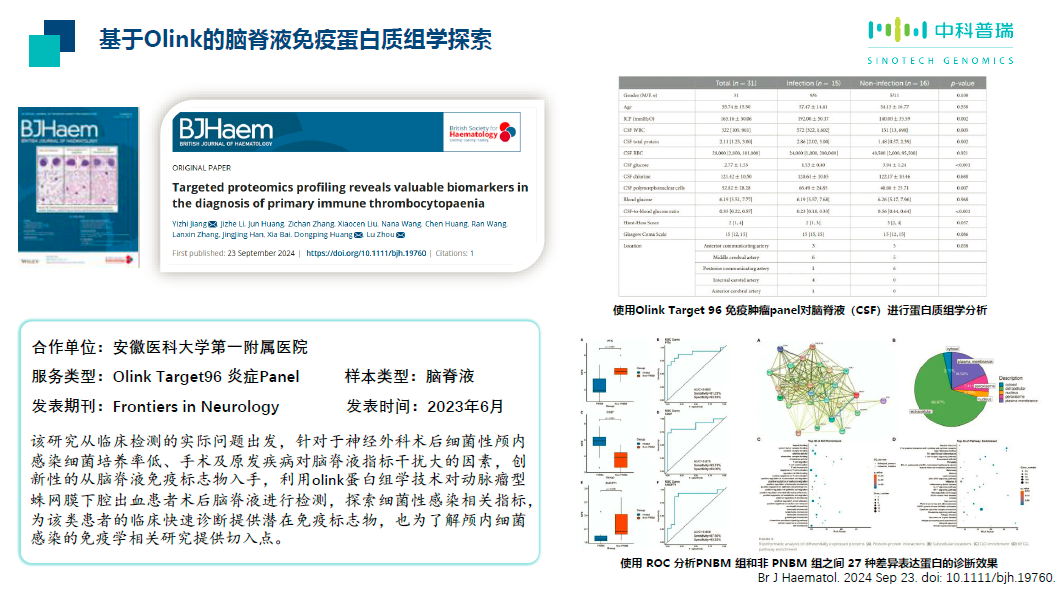This screenshot has height=592, width=1062.
Task: Click the BJHaem logo in the article banner
Action: [225, 130]
